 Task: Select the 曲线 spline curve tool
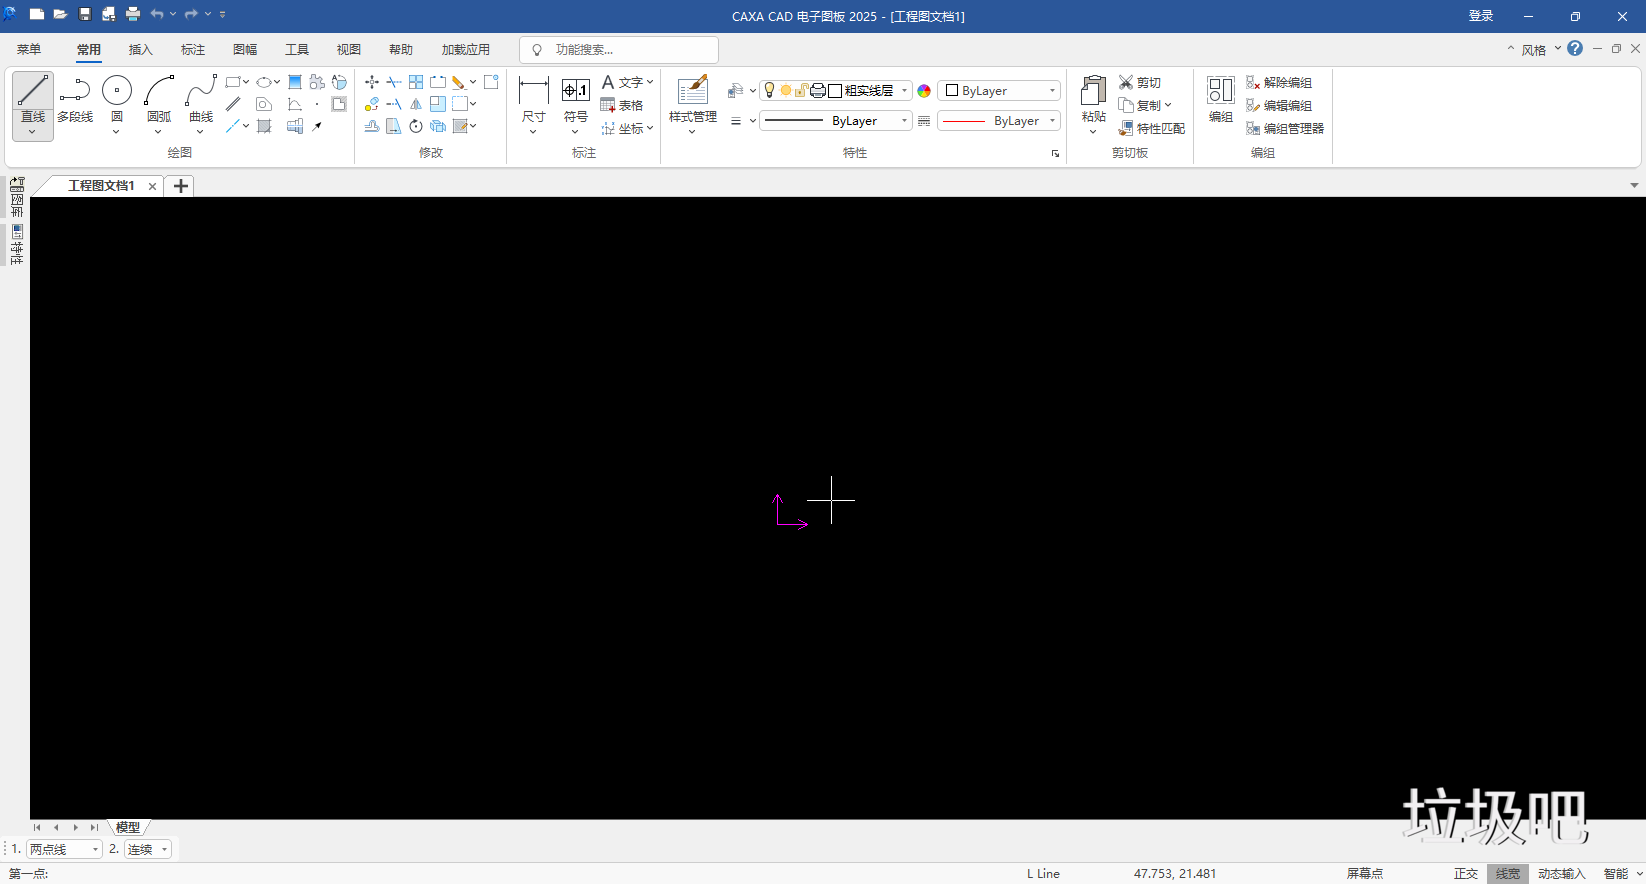(201, 98)
